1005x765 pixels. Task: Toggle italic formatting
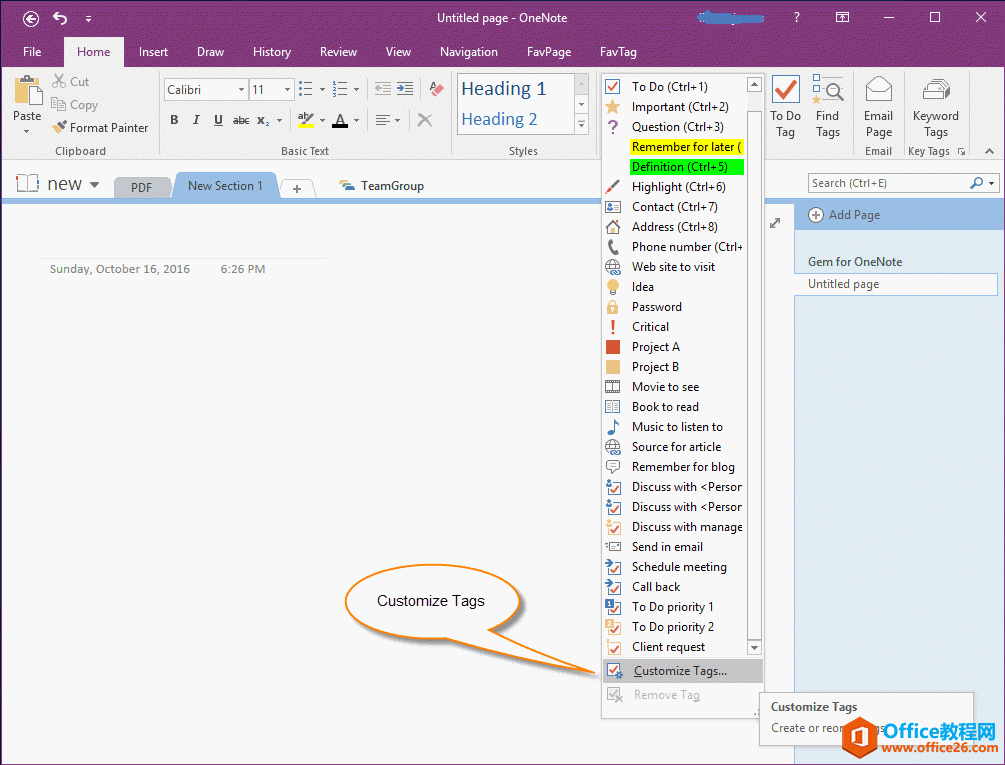[195, 119]
